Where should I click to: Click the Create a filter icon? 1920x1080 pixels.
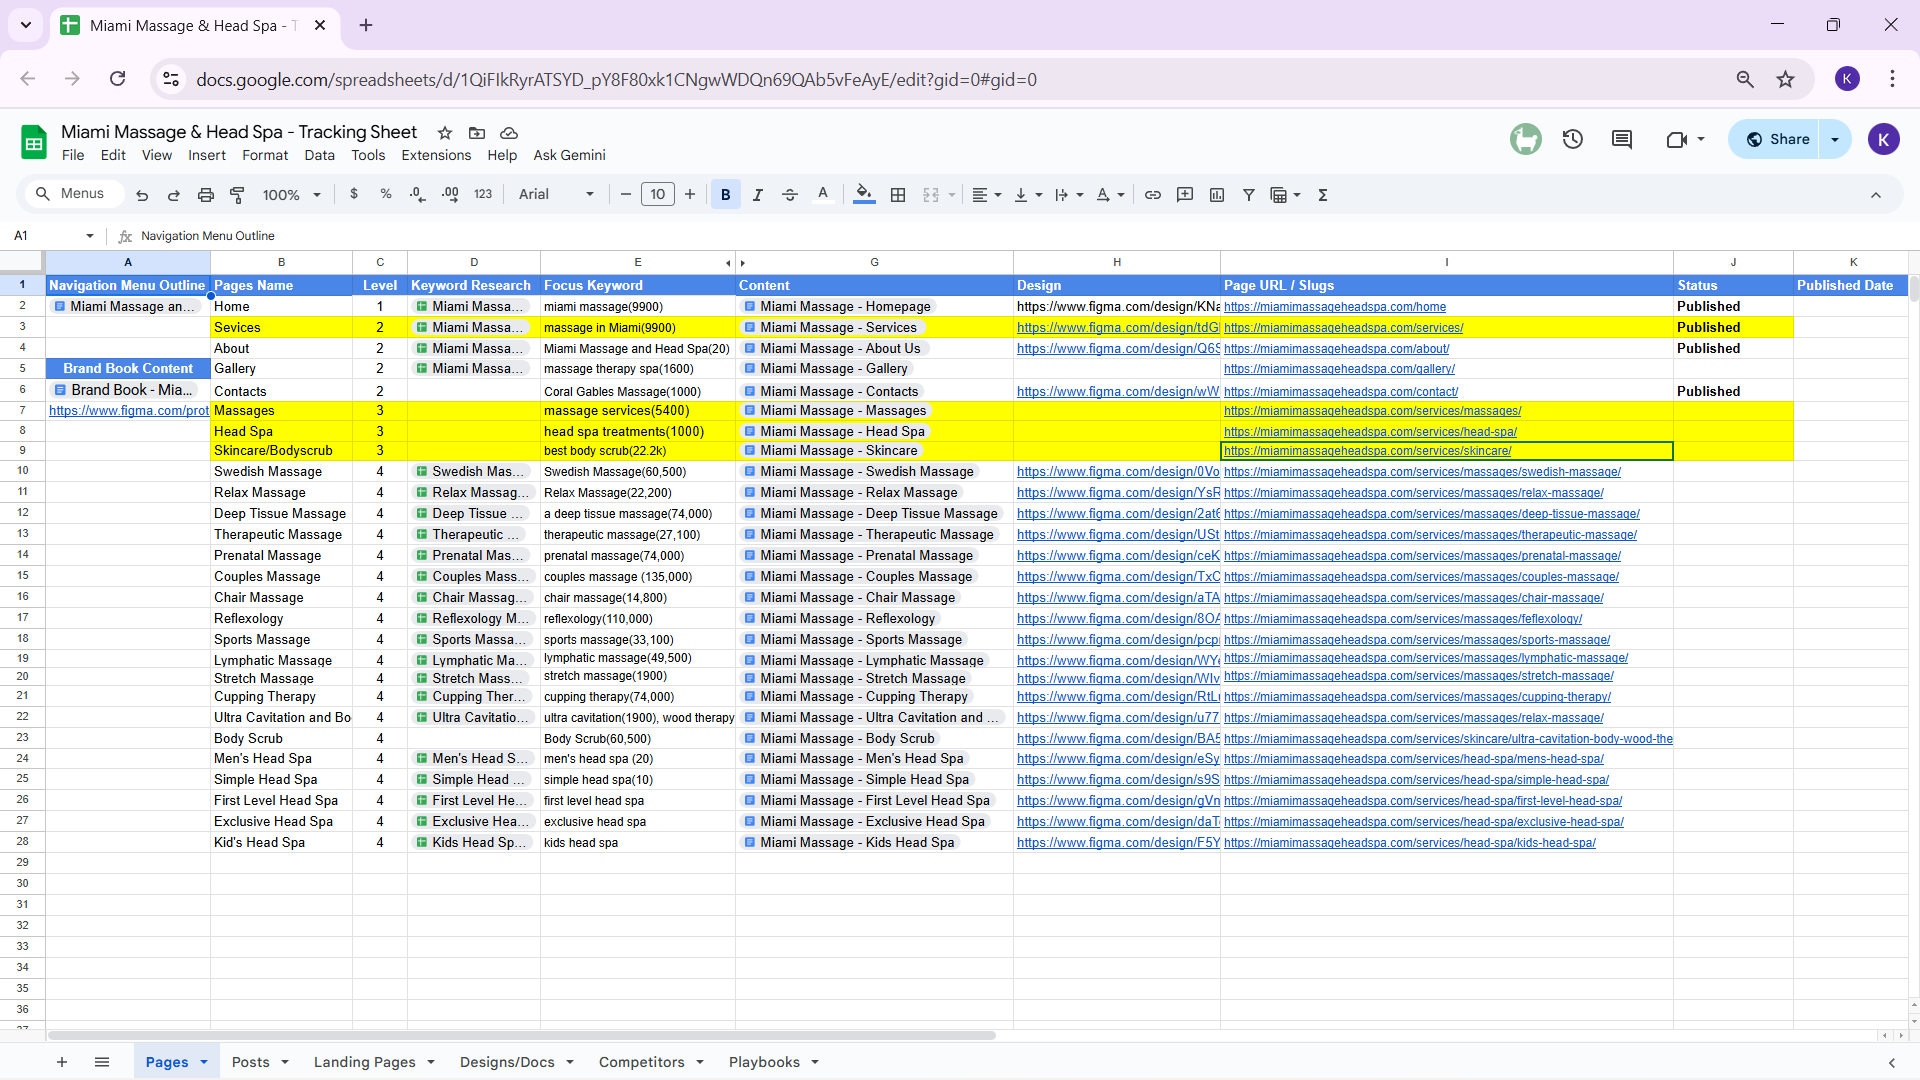click(x=1248, y=195)
